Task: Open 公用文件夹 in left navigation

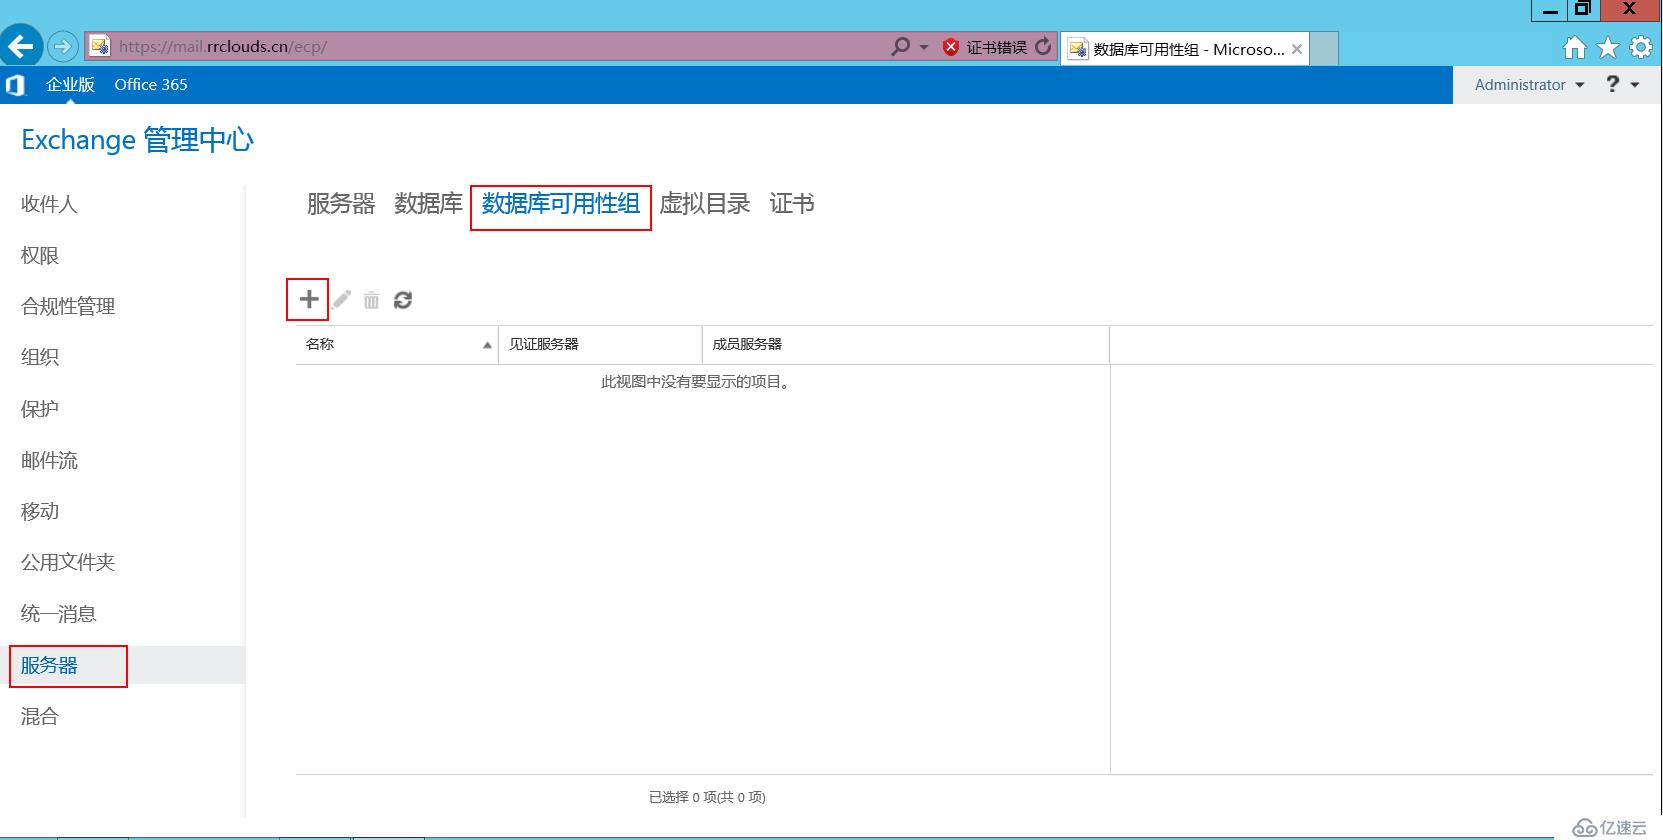Action: (68, 563)
